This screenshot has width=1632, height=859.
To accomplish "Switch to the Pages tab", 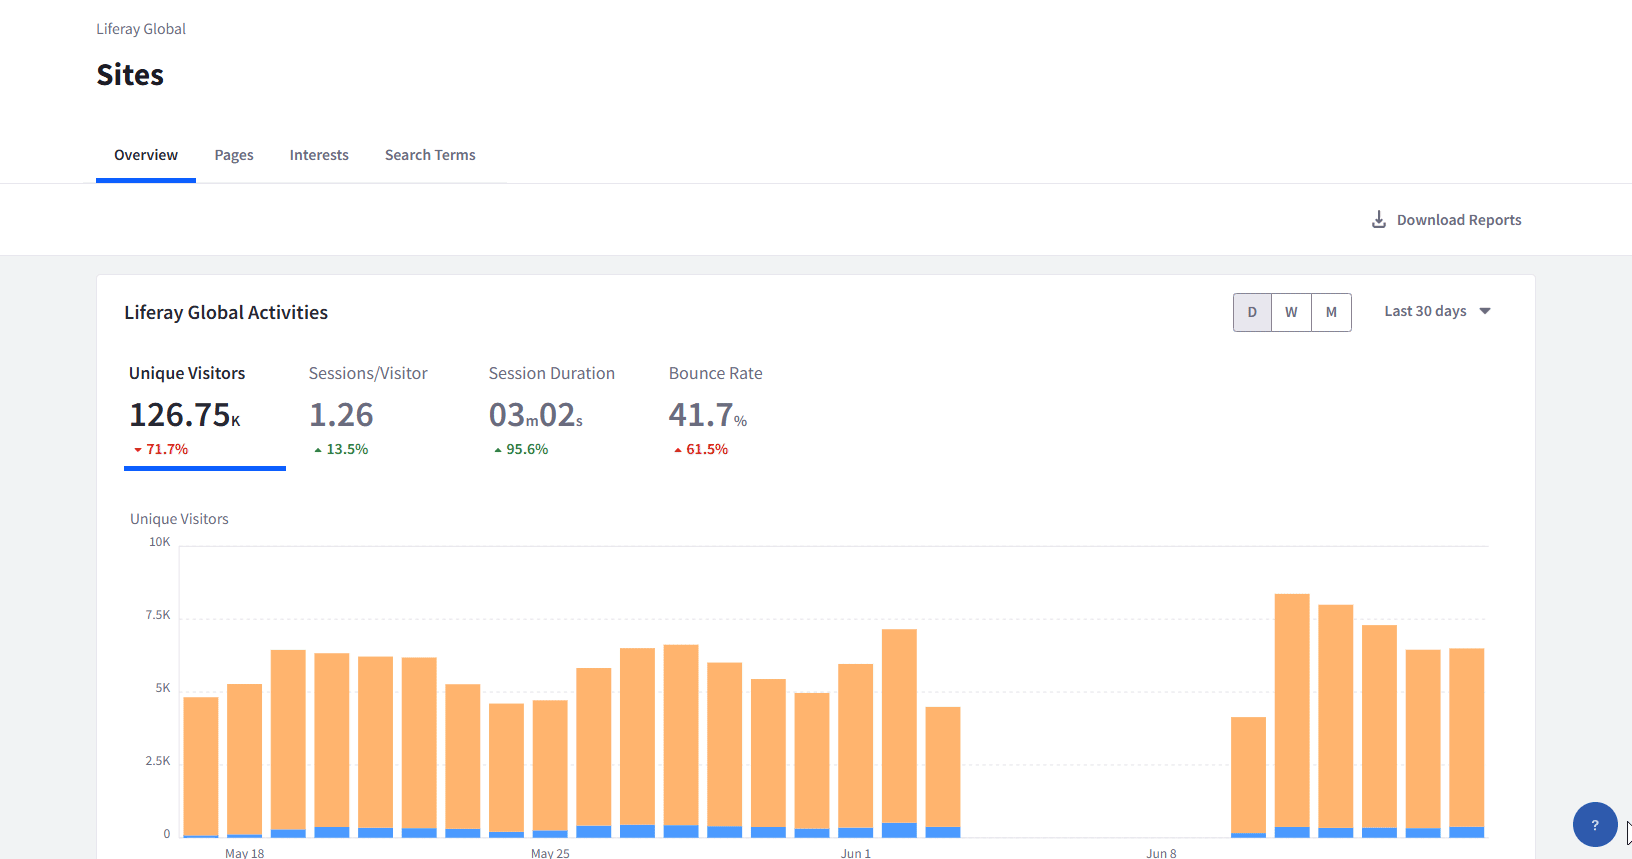I will [x=234, y=155].
